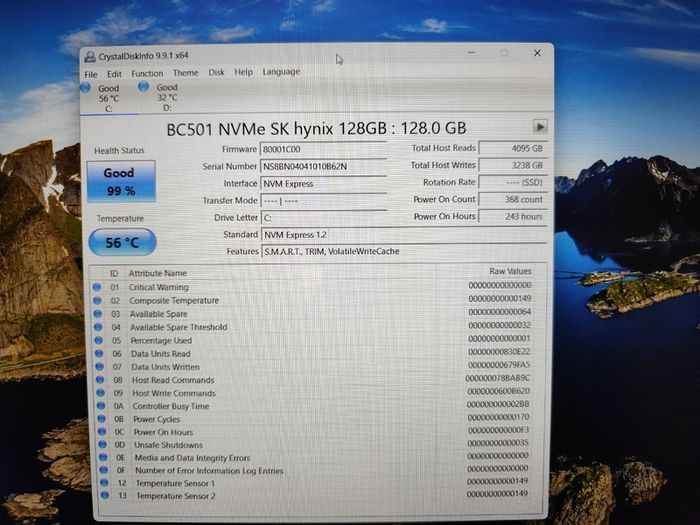Click the Serial Number field
The width and height of the screenshot is (700, 525).
[323, 166]
